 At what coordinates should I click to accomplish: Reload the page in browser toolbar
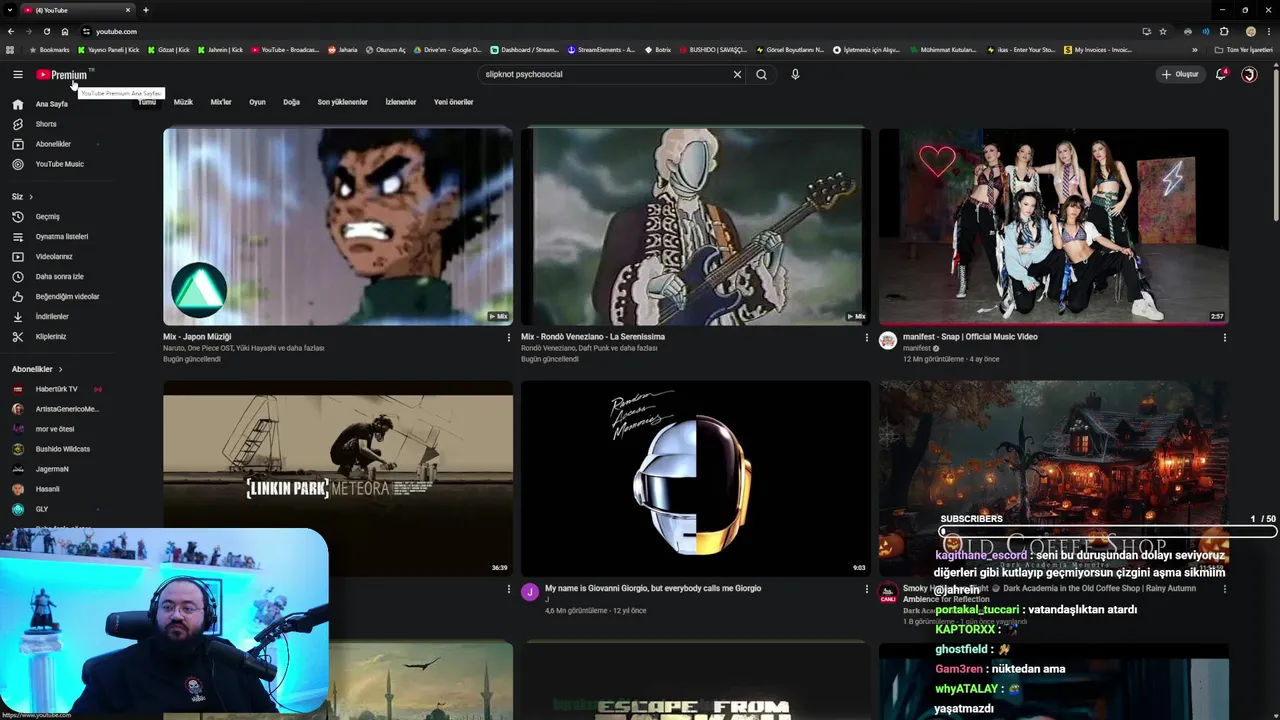pyautogui.click(x=46, y=31)
